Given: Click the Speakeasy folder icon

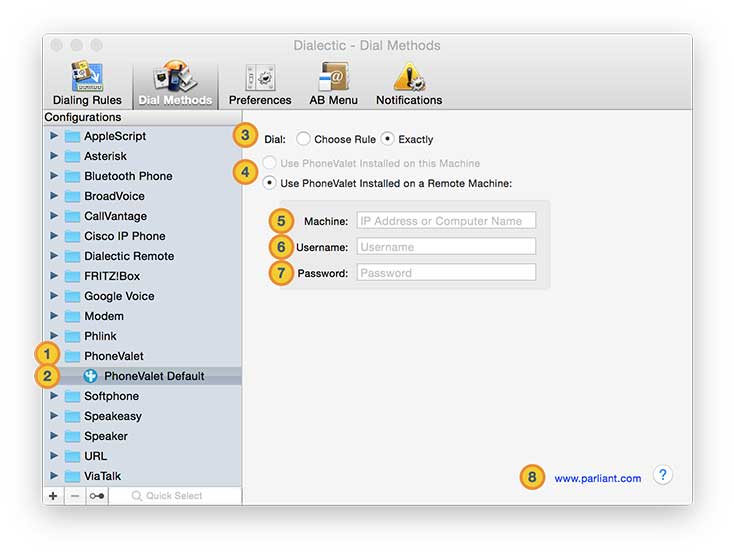Looking at the screenshot, I should tap(72, 416).
